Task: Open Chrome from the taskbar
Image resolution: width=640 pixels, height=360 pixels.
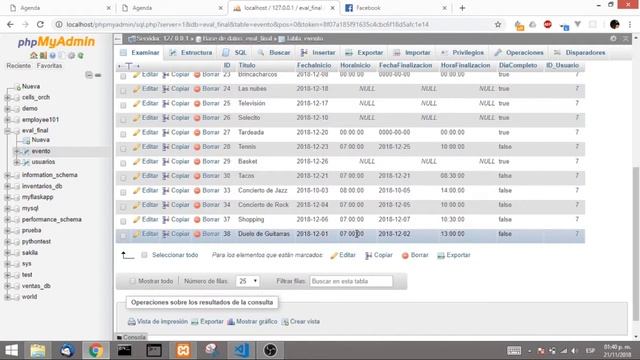Action: 96,350
